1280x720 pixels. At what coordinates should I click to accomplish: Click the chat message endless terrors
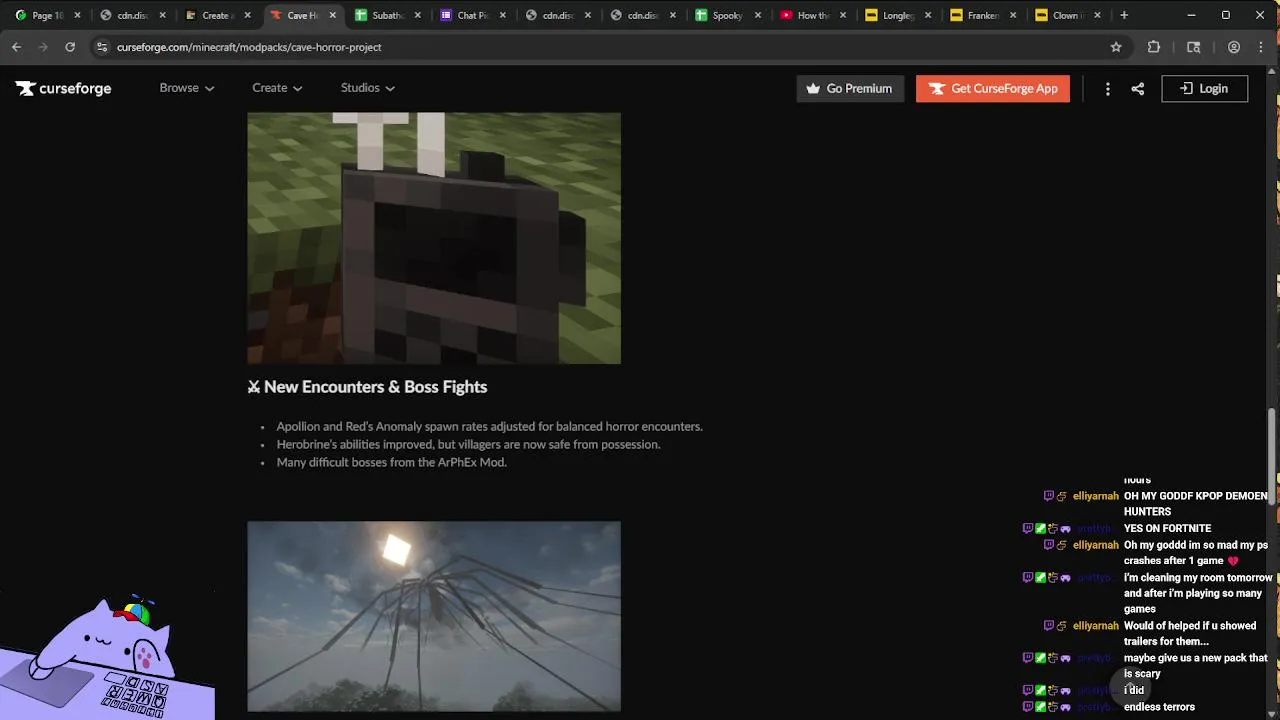[1159, 707]
